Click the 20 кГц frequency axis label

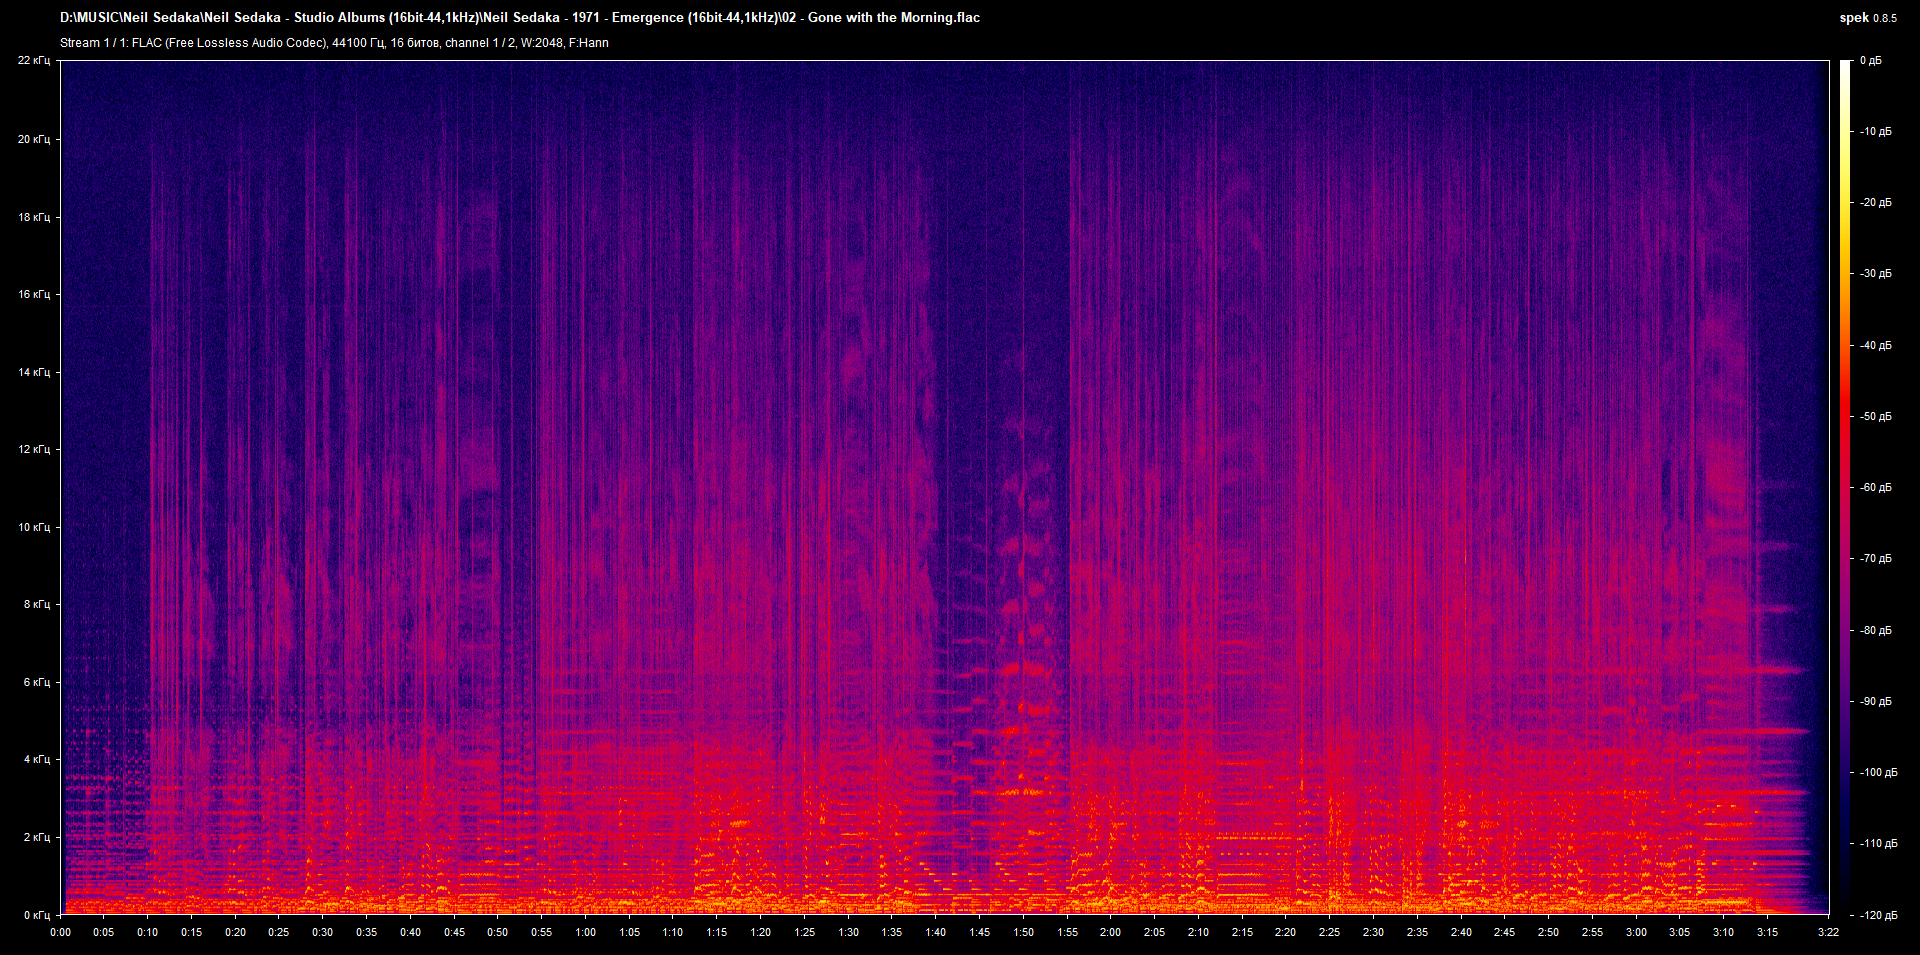coord(34,139)
